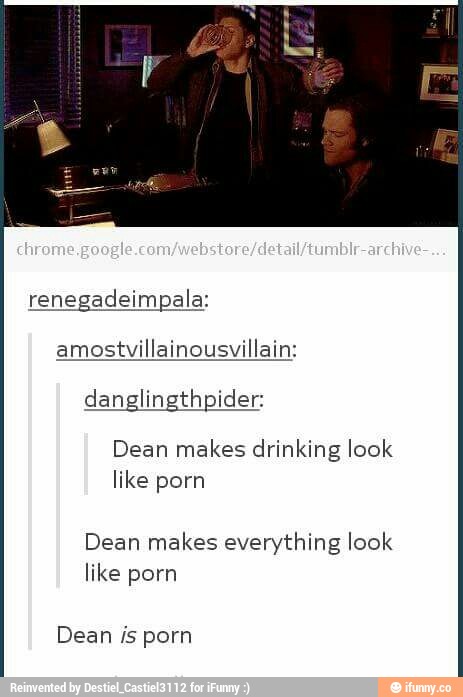Click the seated man in the image
The image size is (463, 697).
coord(351,156)
